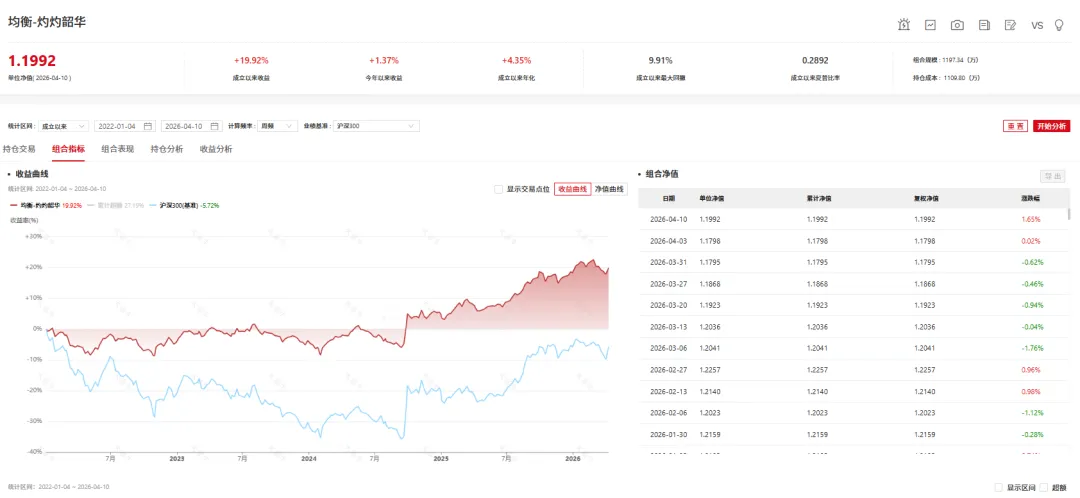This screenshot has height=498, width=1080.
Task: Click the -1.76% change value
Action: point(1031,349)
